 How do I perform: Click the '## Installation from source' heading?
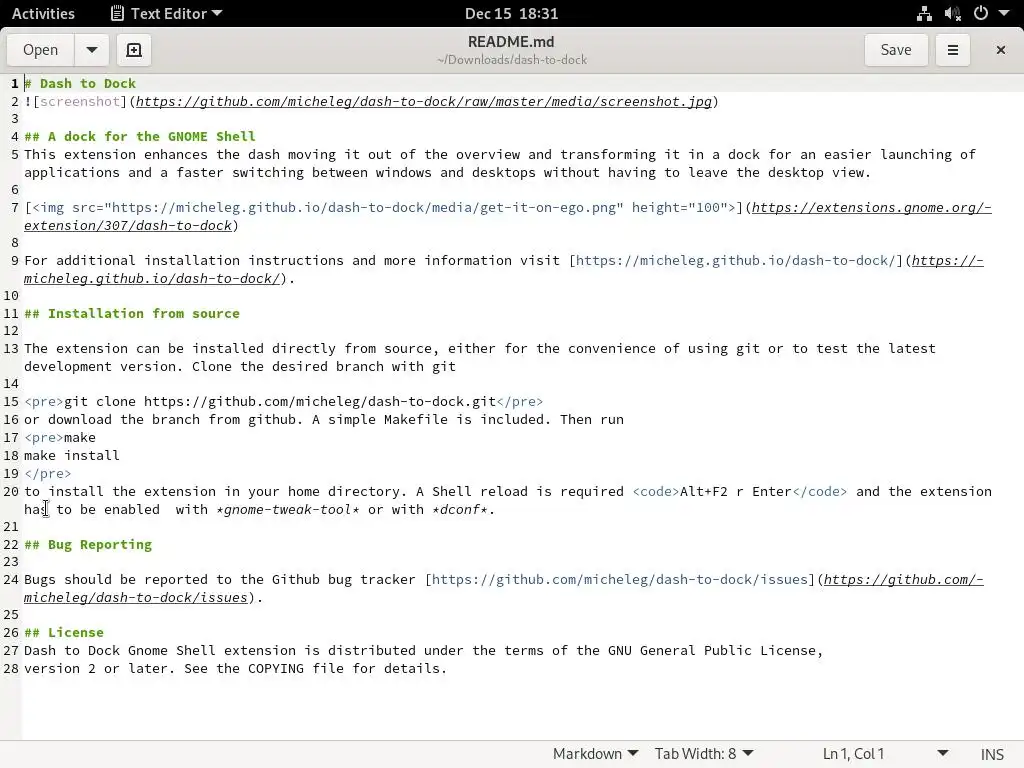pyautogui.click(x=132, y=313)
